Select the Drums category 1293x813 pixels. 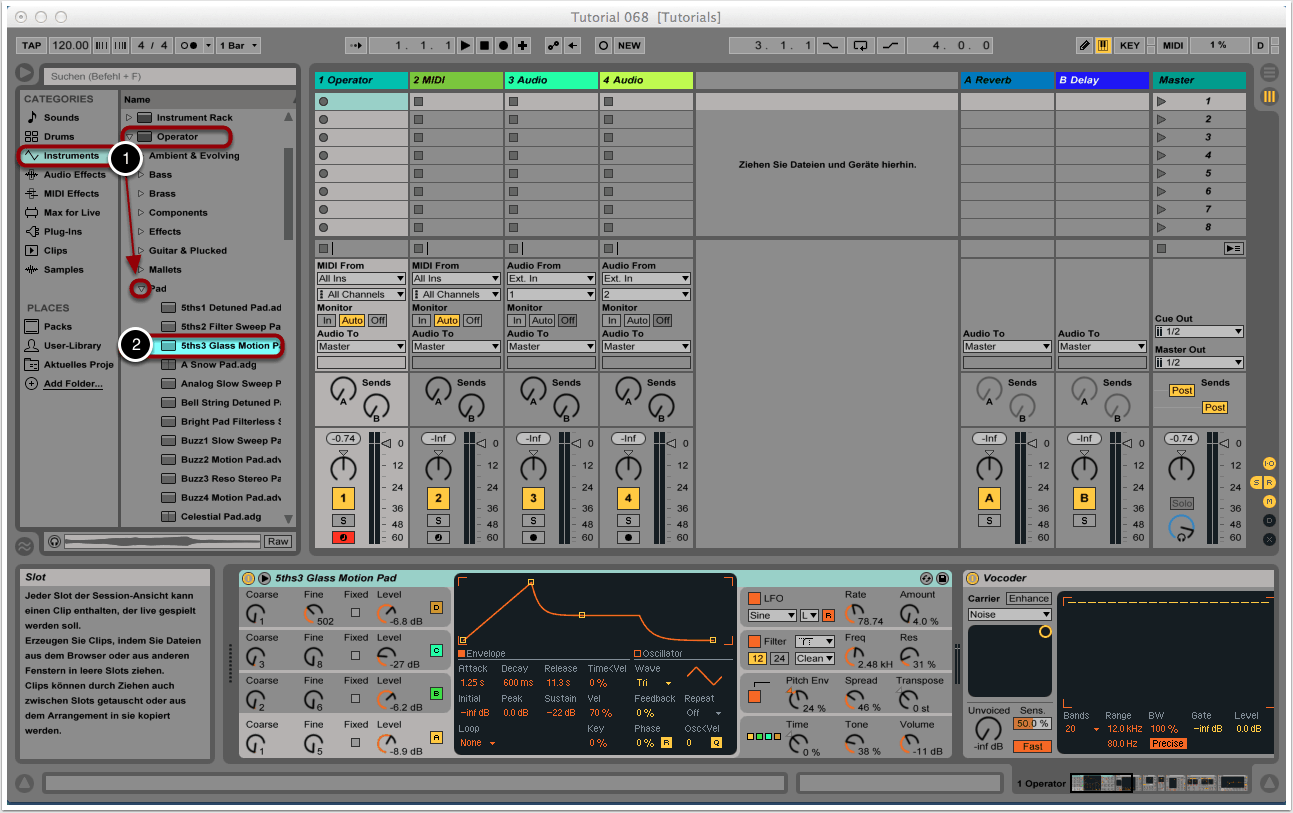coord(58,137)
